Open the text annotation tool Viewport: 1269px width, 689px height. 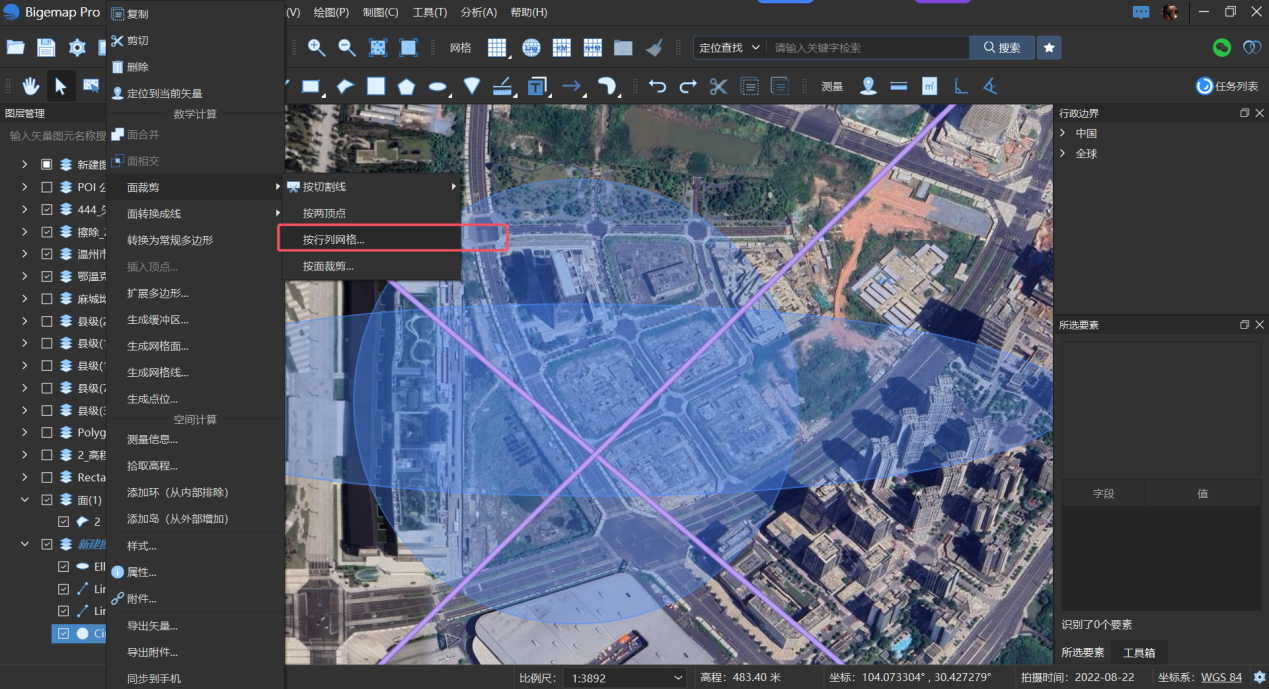click(536, 86)
